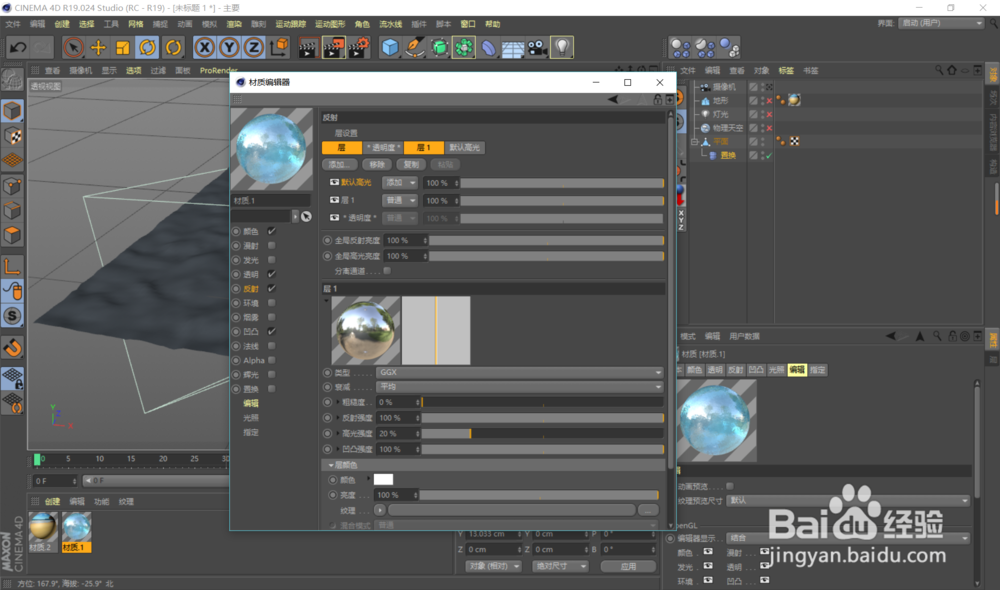The height and width of the screenshot is (590, 1000).
Task: Render view with first clapperboard icon
Action: (x=308, y=48)
